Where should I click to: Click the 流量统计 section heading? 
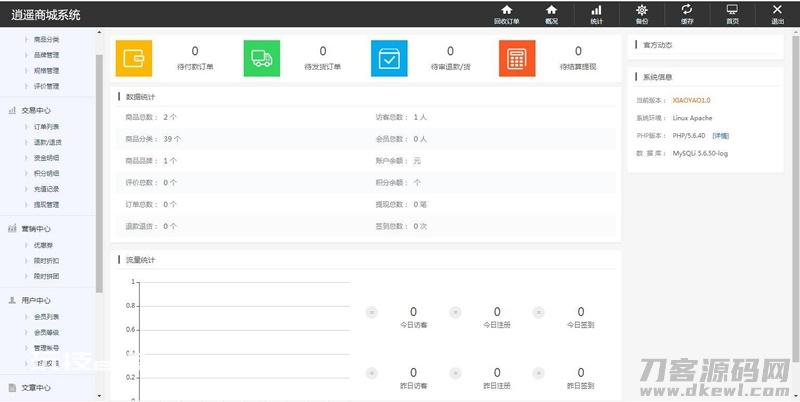click(x=140, y=260)
